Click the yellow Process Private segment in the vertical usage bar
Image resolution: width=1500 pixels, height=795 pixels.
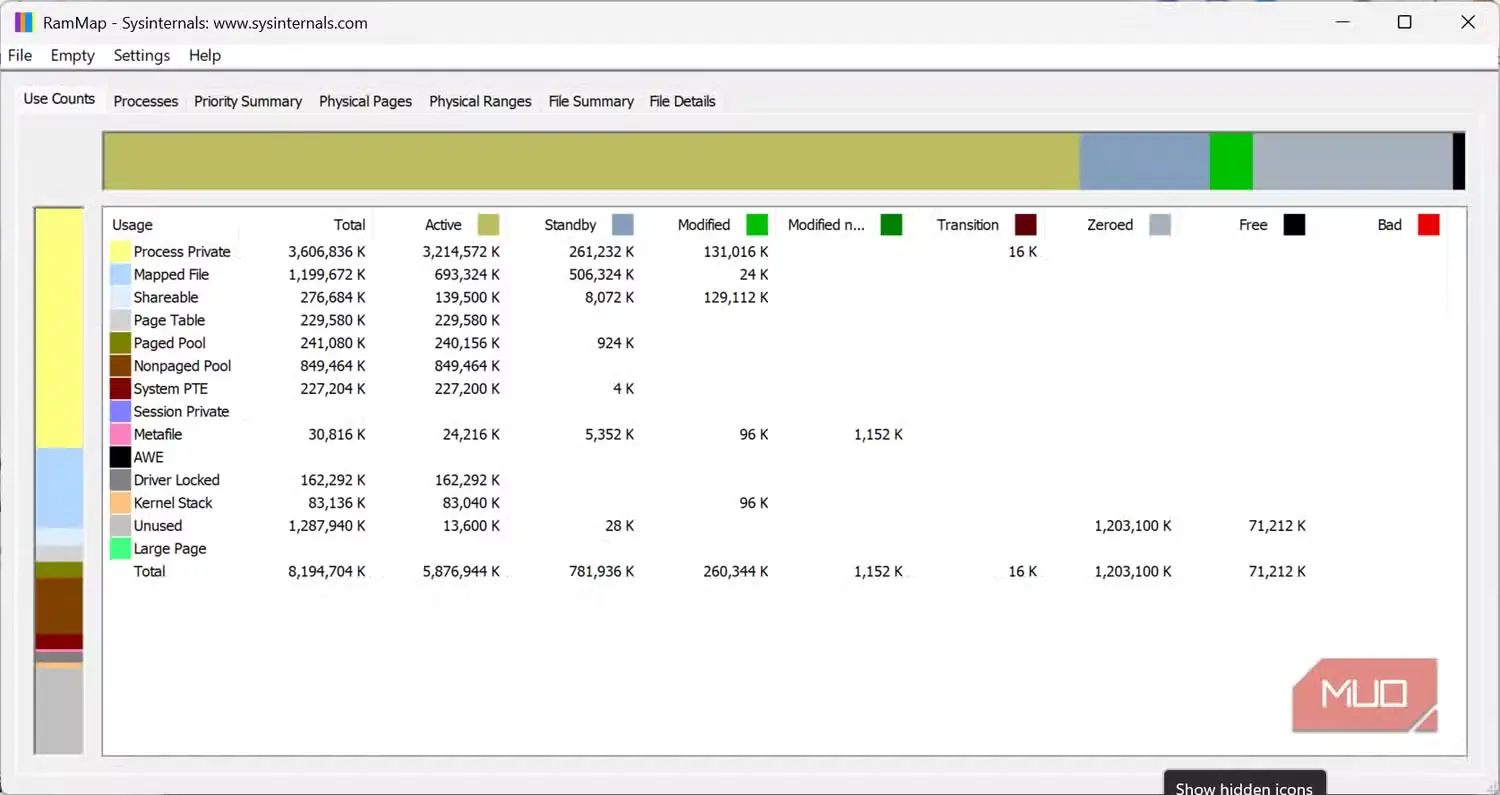click(59, 328)
